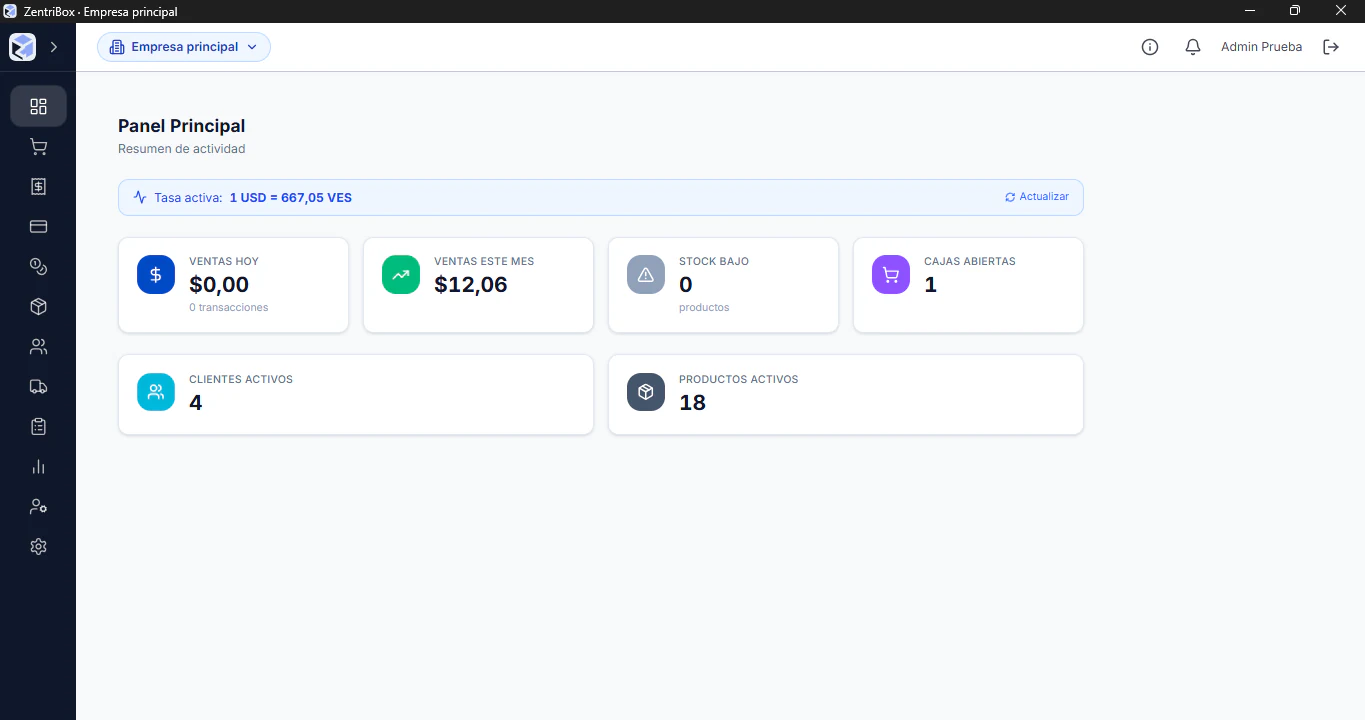
Task: Open the dashboard grid icon in sidebar
Action: pyautogui.click(x=38, y=106)
